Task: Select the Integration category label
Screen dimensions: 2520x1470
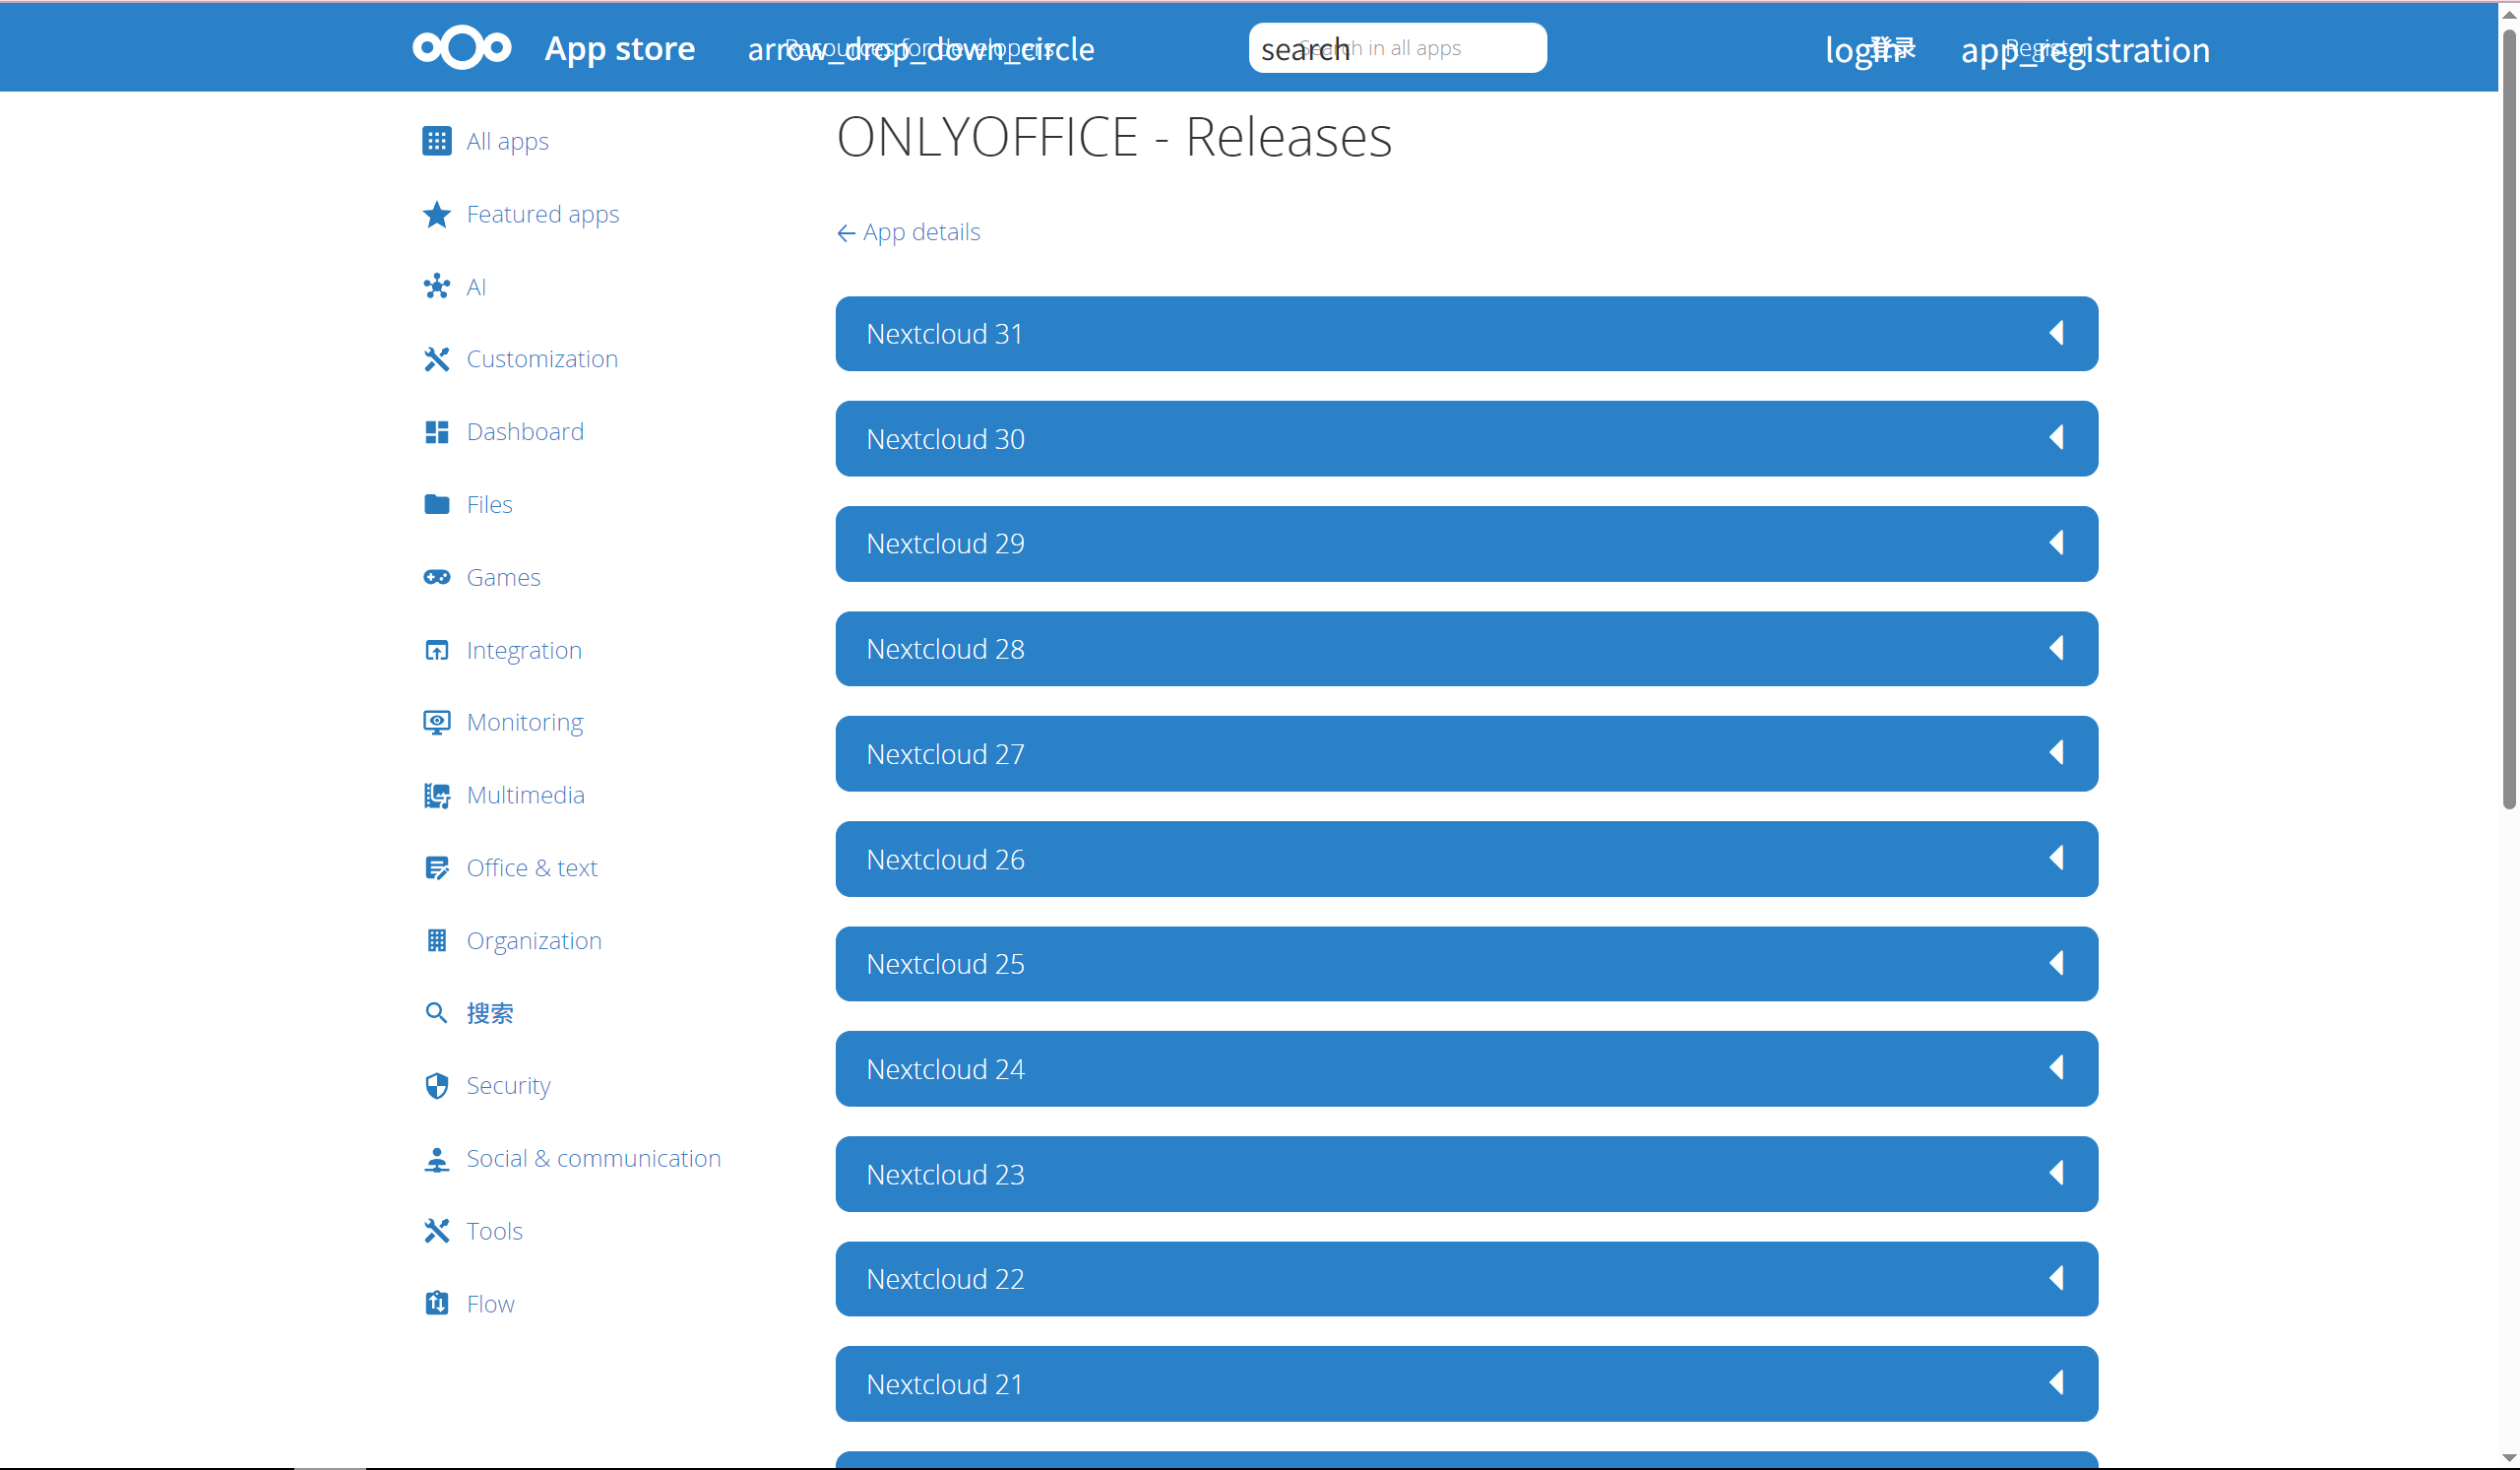Action: click(x=524, y=650)
